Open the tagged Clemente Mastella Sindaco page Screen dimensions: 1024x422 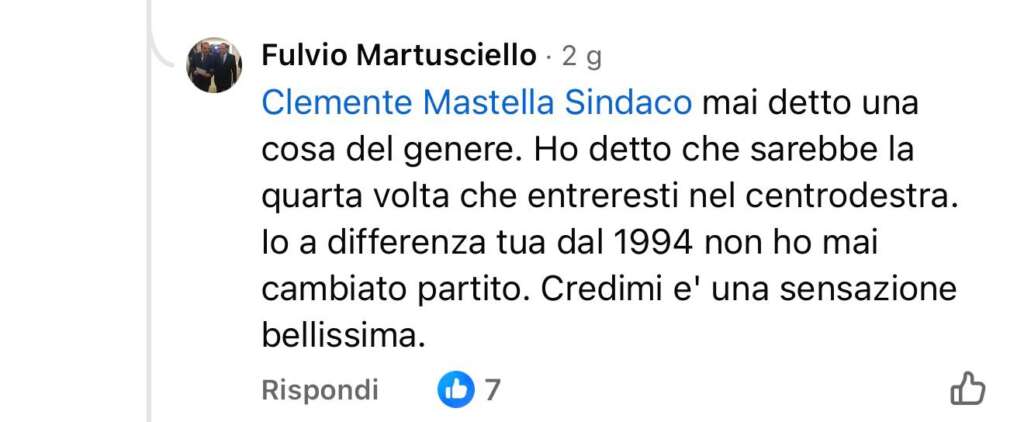tap(477, 104)
